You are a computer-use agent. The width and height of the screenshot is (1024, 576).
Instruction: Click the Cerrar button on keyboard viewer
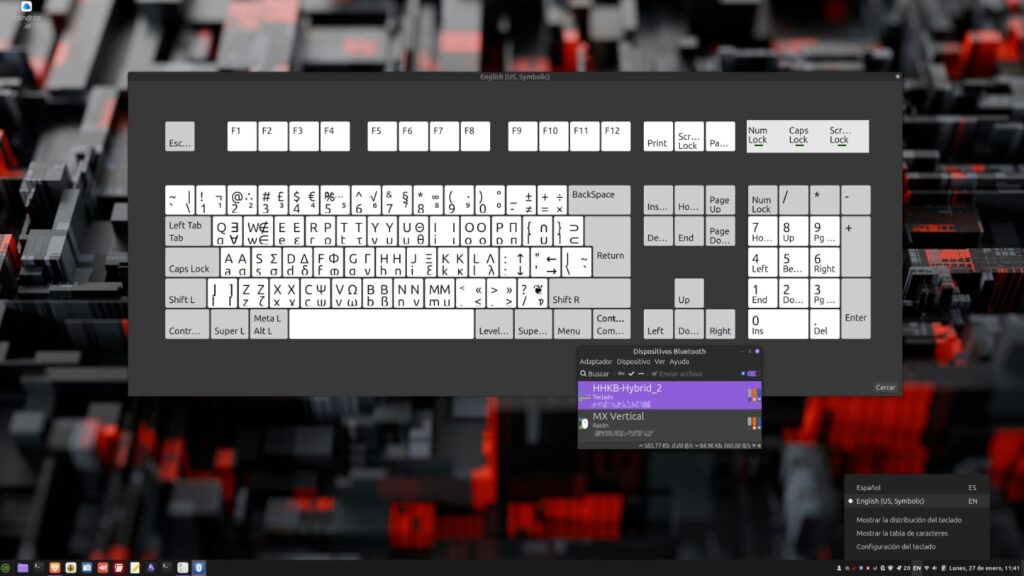pyautogui.click(x=884, y=387)
